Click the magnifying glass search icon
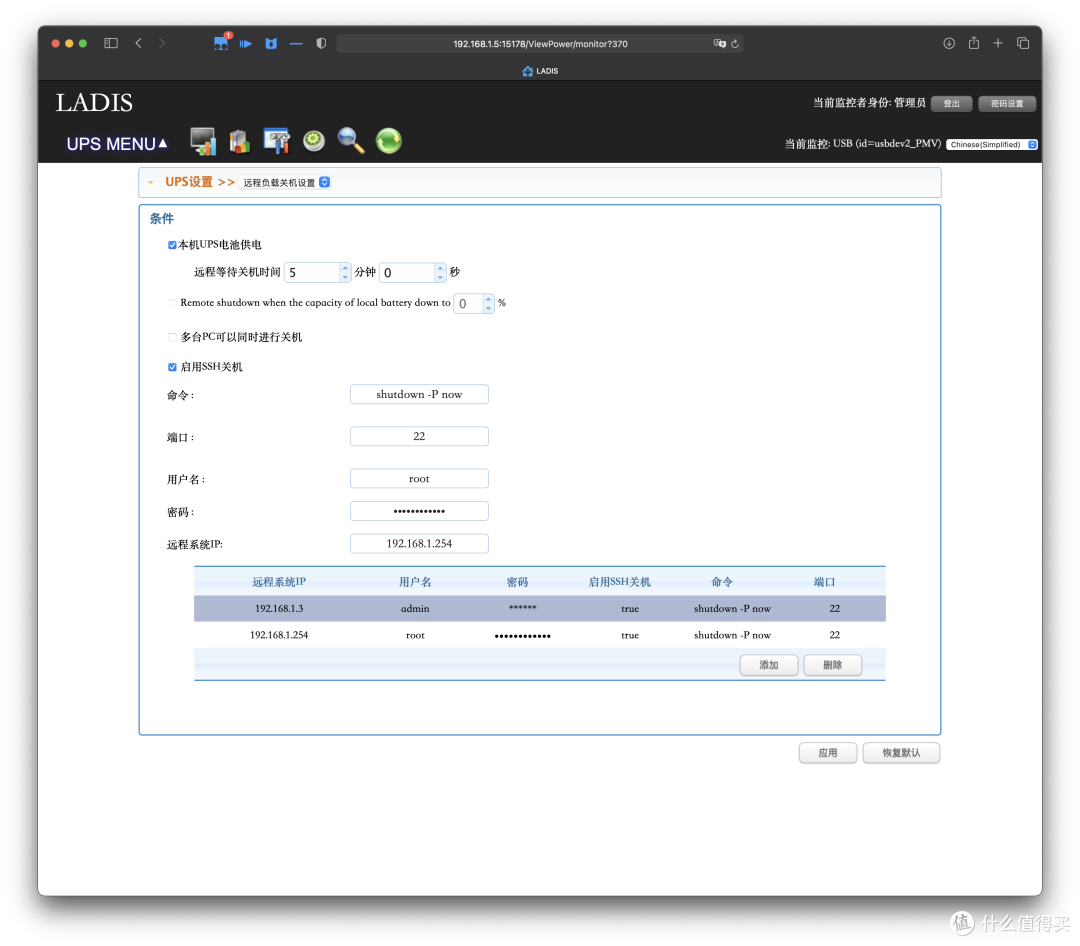Screen dimensions: 1080x946 (x=351, y=141)
